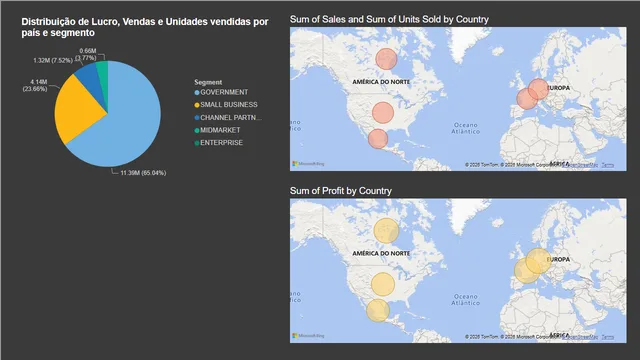Filter by CHANNEL PARTN... in the Segment legend

(228, 118)
